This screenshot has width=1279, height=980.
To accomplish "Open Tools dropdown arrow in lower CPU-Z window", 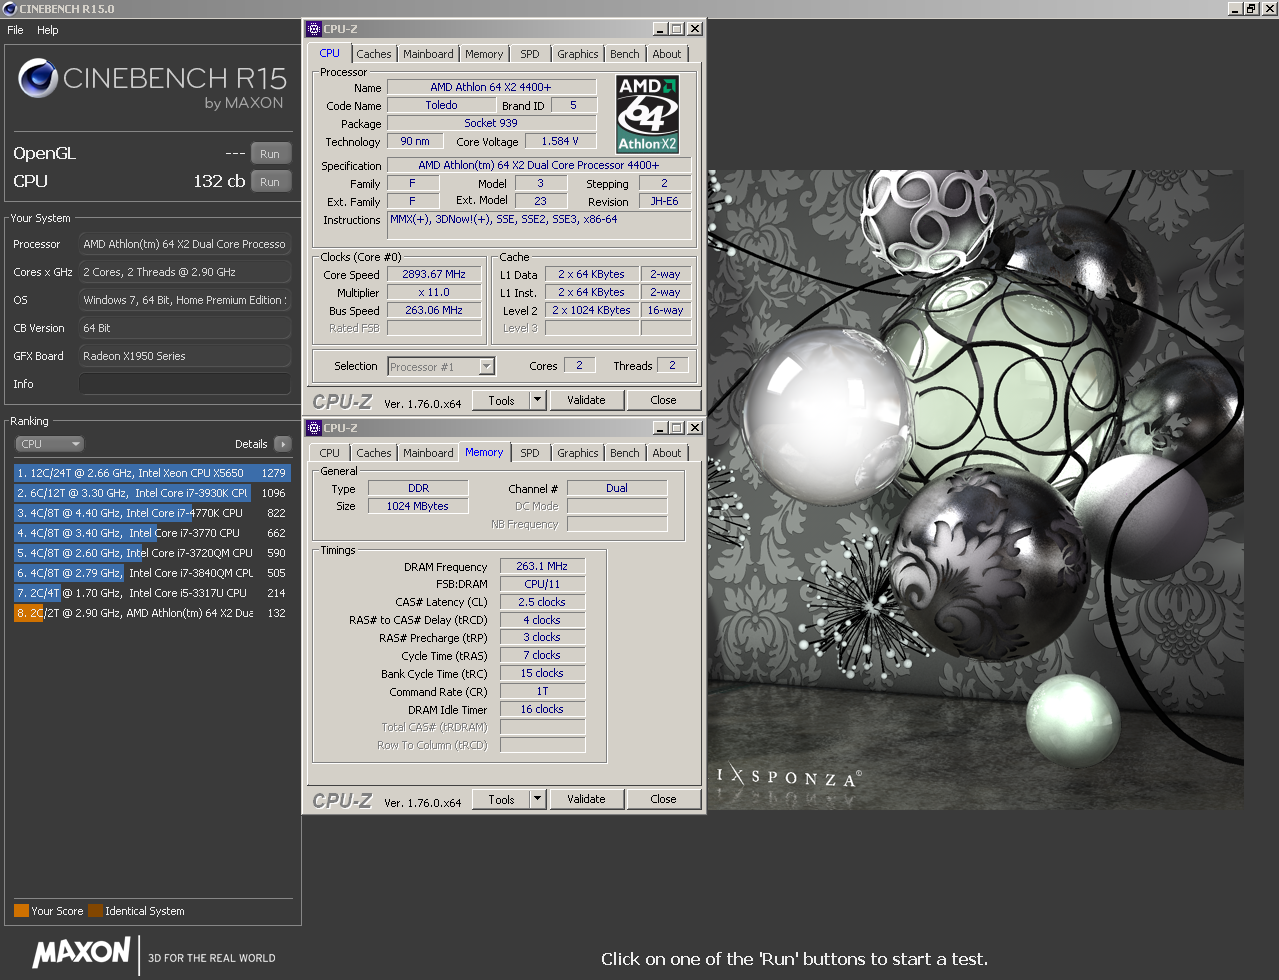I will pyautogui.click(x=537, y=800).
